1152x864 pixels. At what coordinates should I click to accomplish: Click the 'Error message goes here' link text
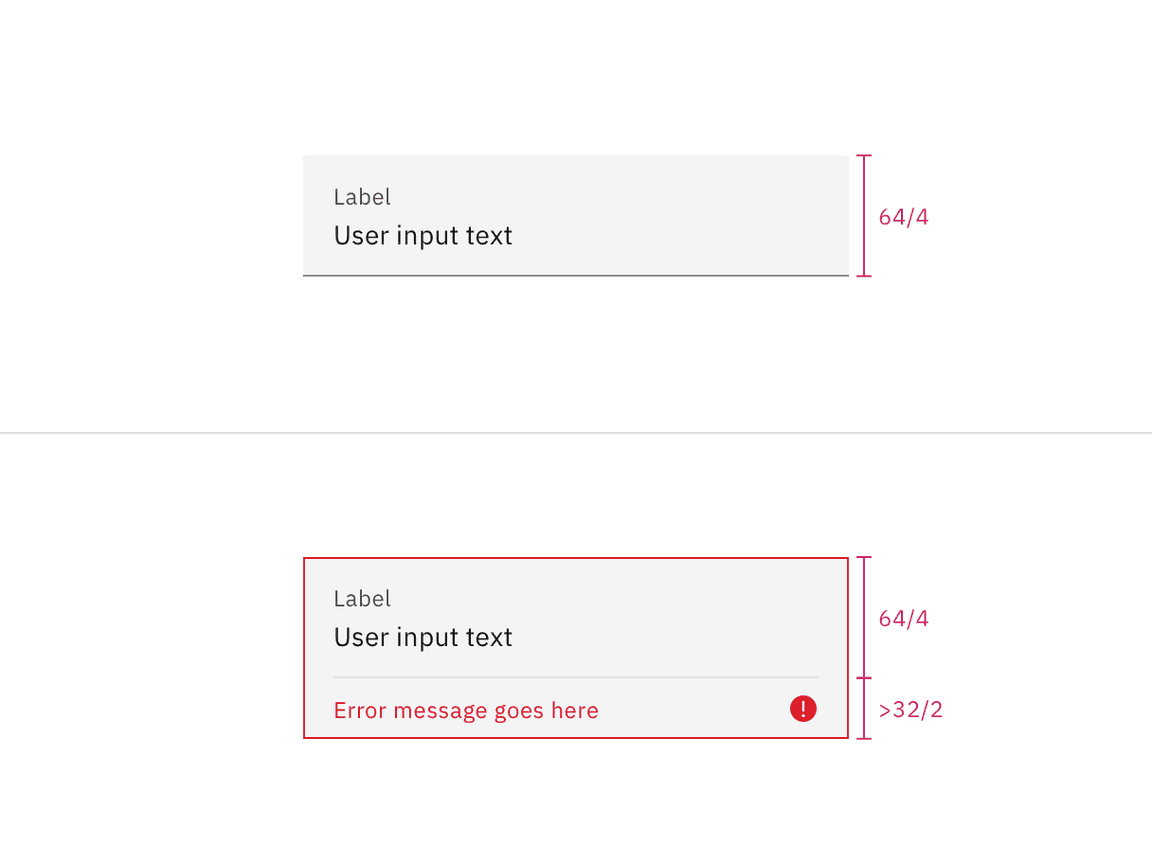(x=466, y=710)
